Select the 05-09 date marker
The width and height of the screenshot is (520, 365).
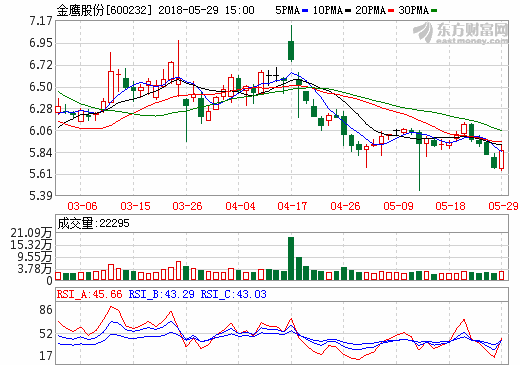tap(398, 206)
